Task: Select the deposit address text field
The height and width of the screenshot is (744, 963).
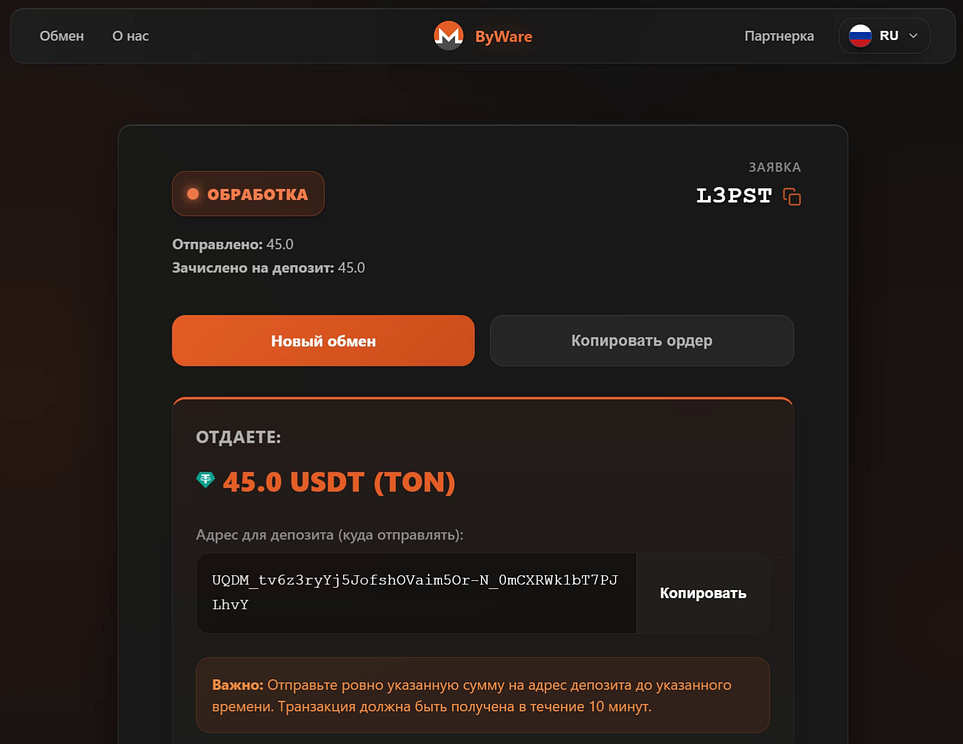Action: point(416,593)
